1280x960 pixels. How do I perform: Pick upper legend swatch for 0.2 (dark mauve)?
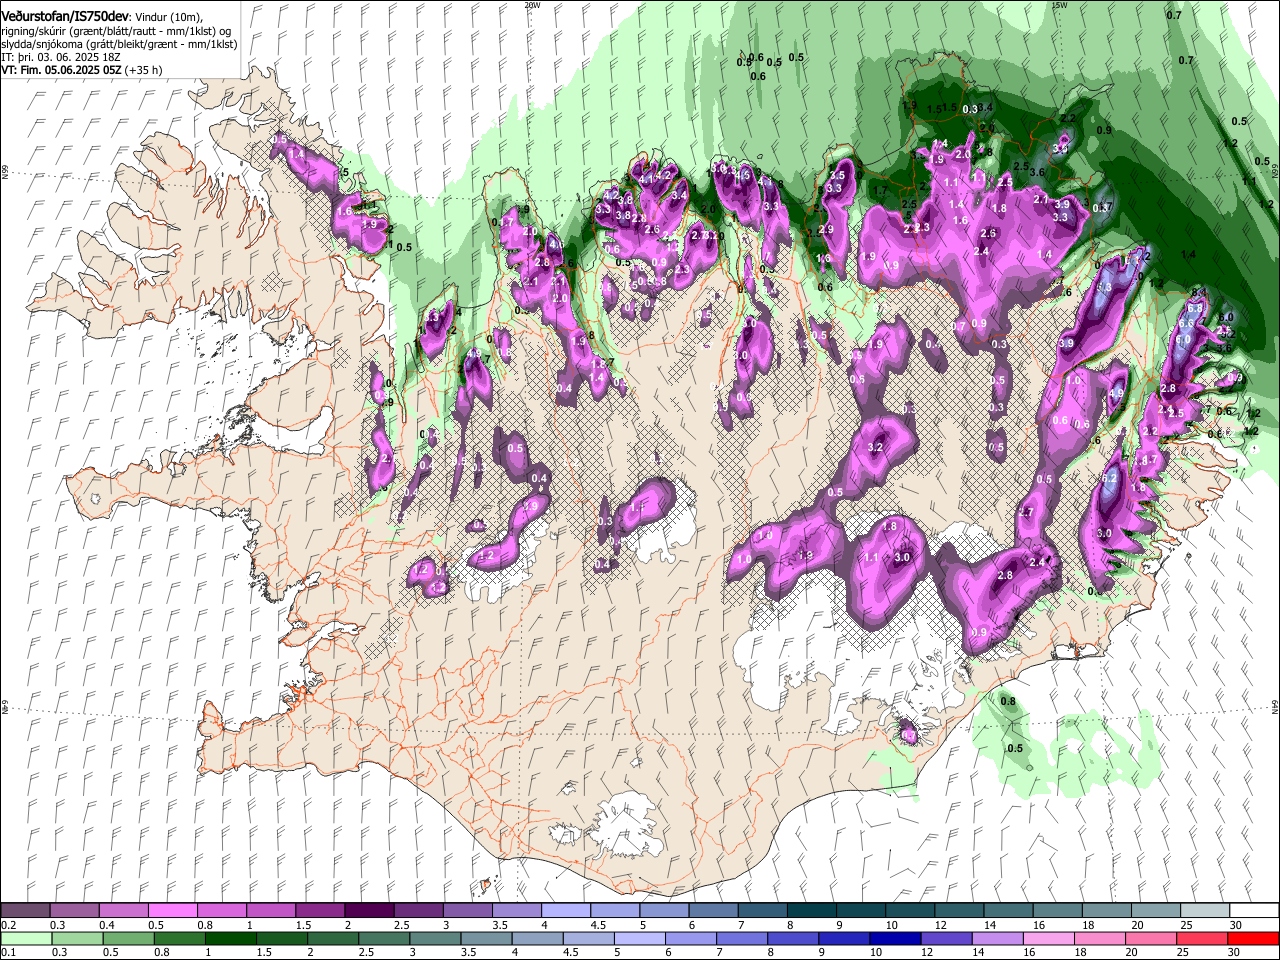(x=25, y=910)
